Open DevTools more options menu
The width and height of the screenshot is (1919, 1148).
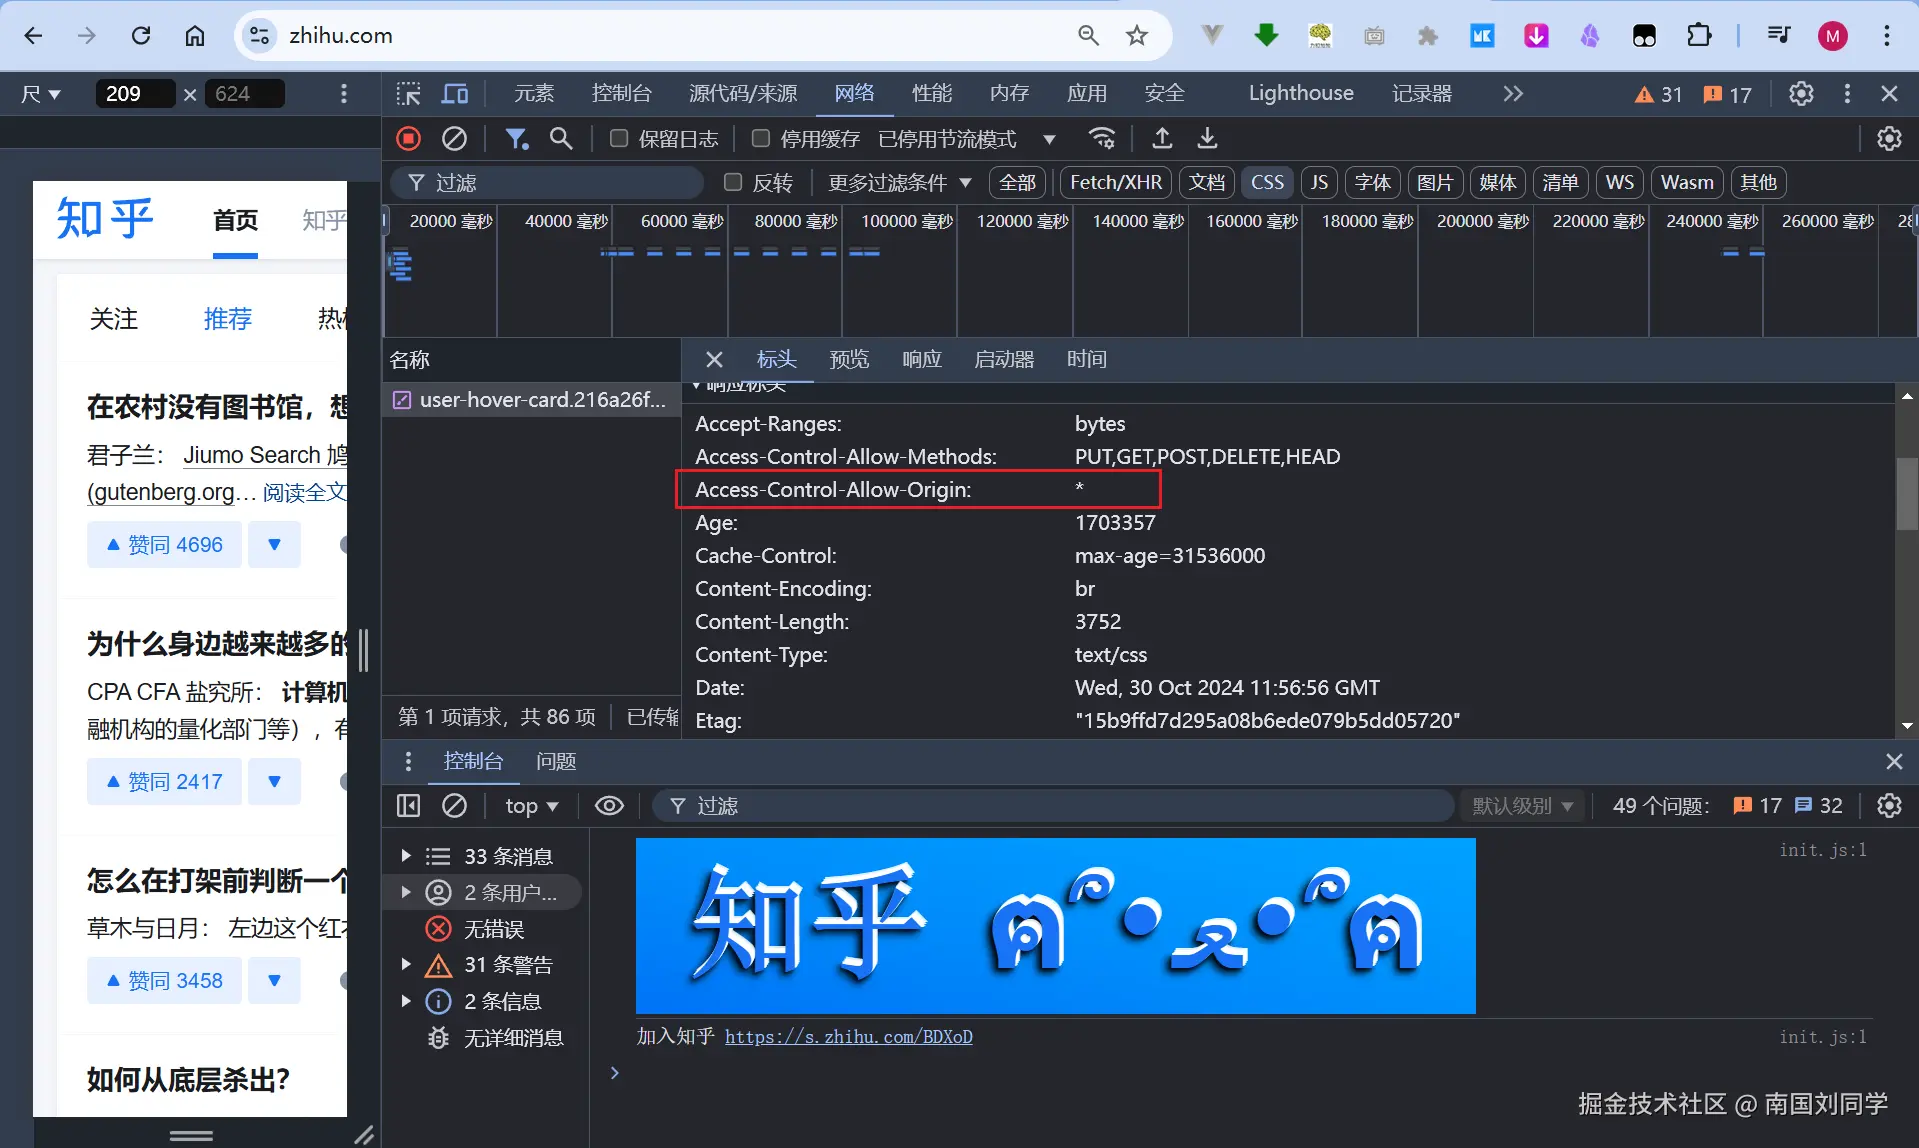tap(1847, 94)
